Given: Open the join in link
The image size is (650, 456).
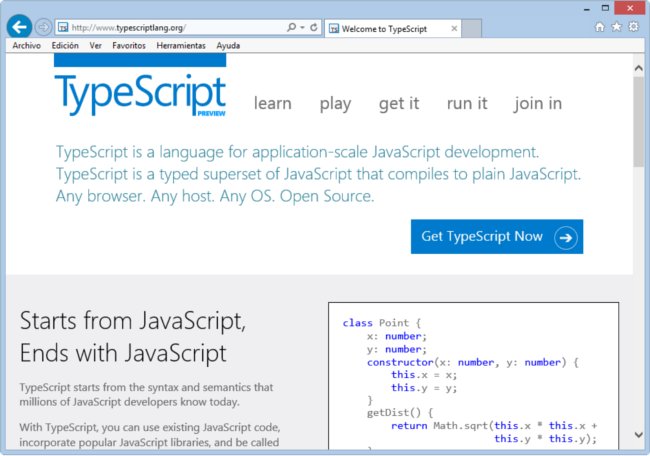Looking at the screenshot, I should pyautogui.click(x=538, y=104).
